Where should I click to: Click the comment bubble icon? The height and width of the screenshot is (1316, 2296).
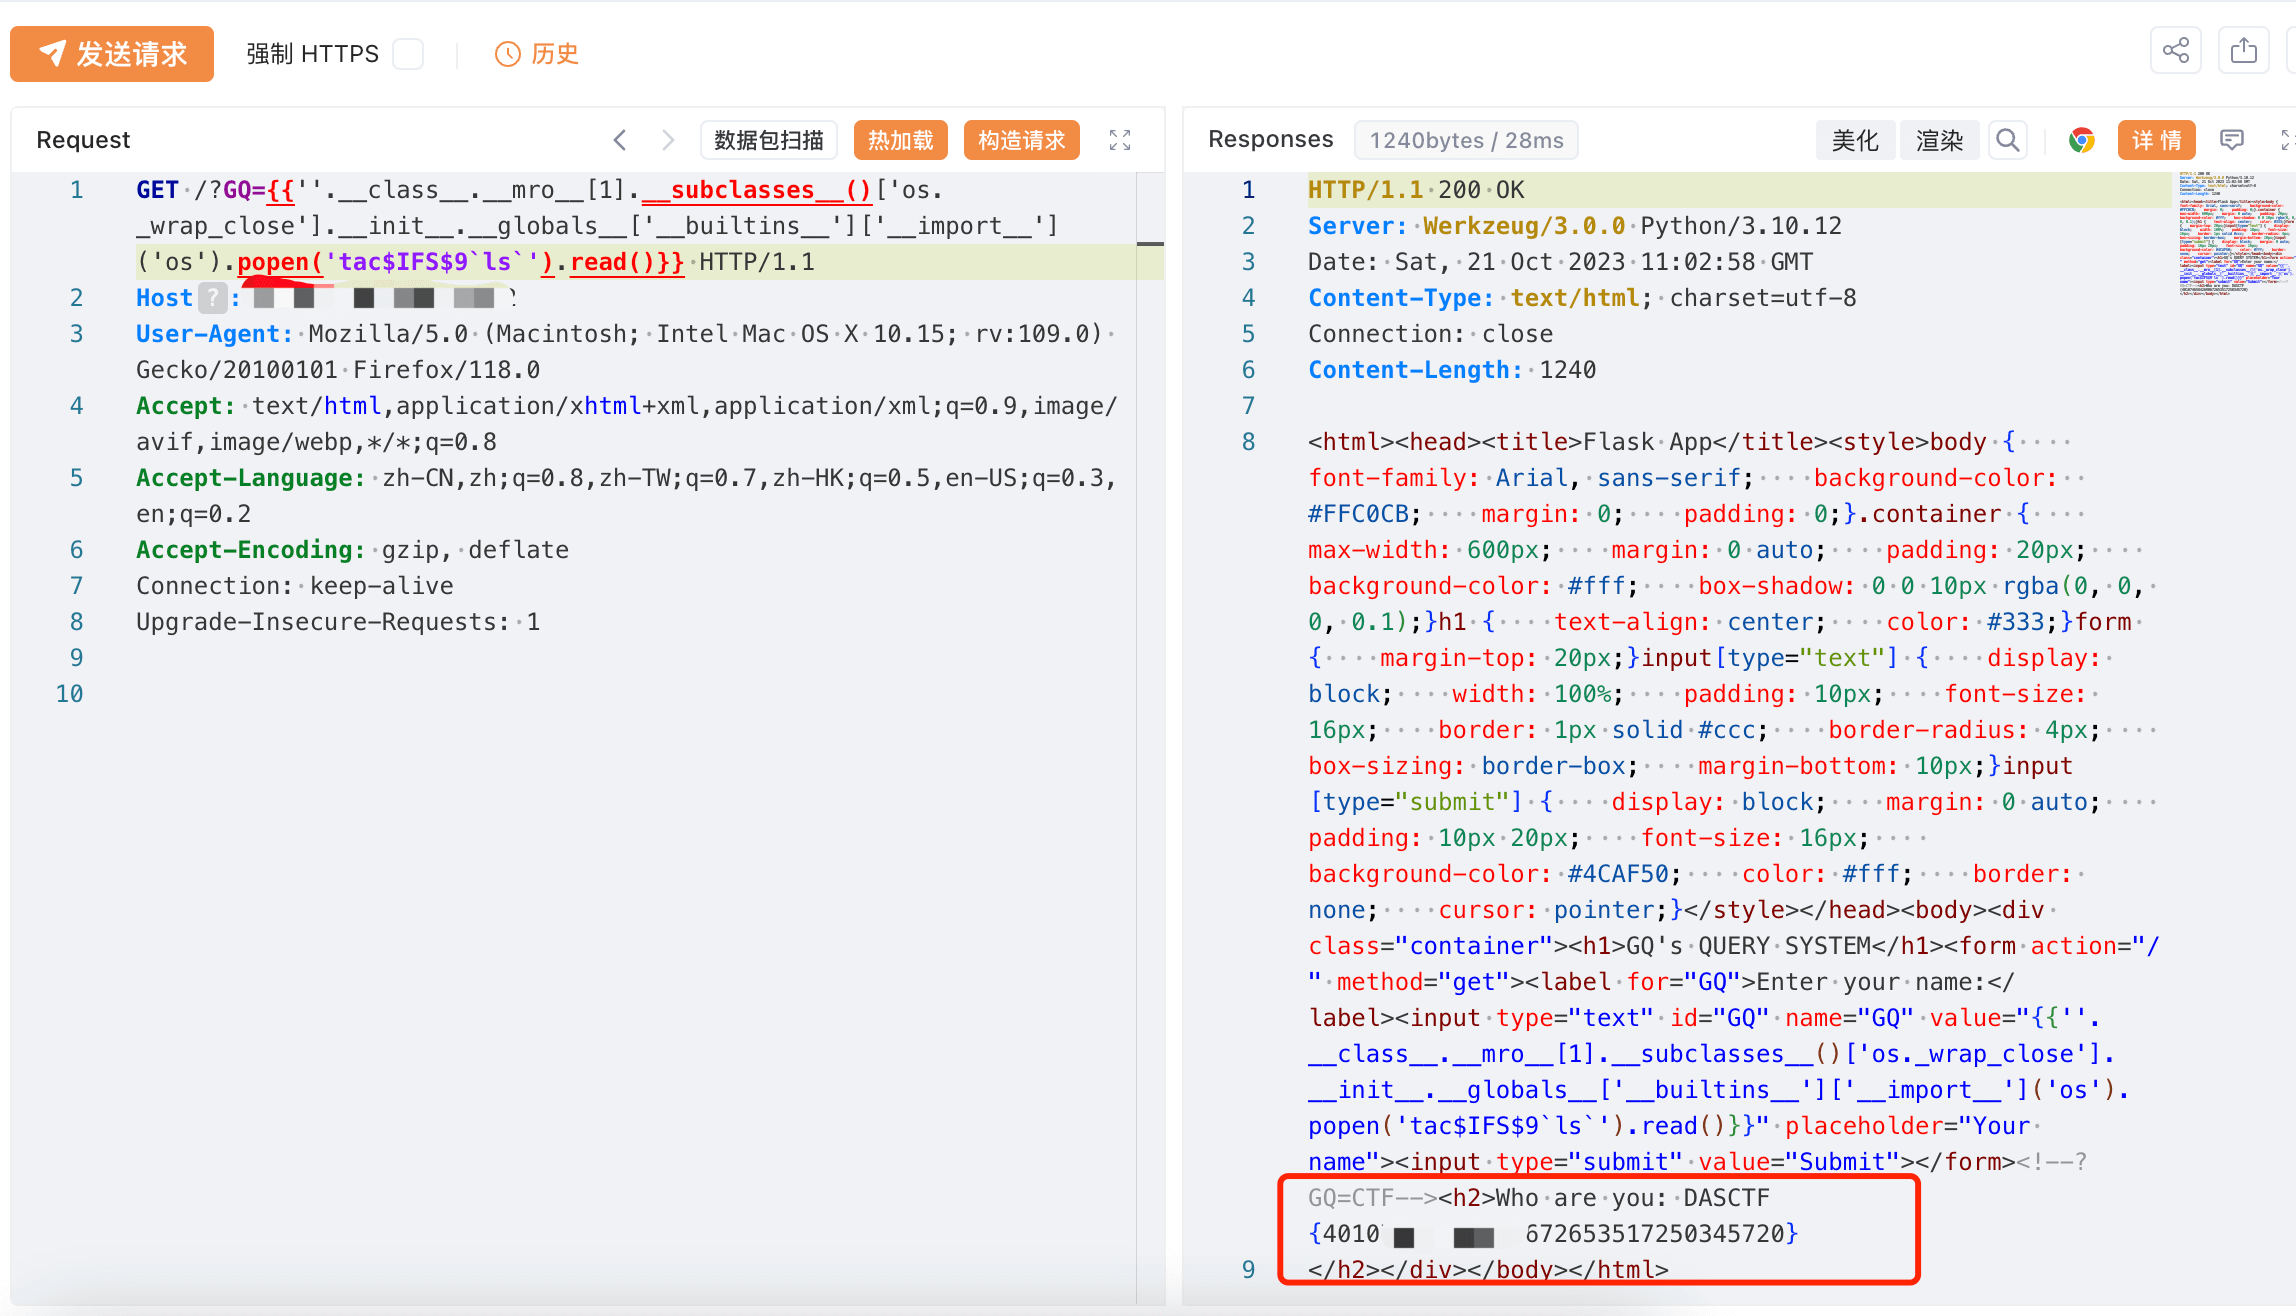click(2232, 140)
